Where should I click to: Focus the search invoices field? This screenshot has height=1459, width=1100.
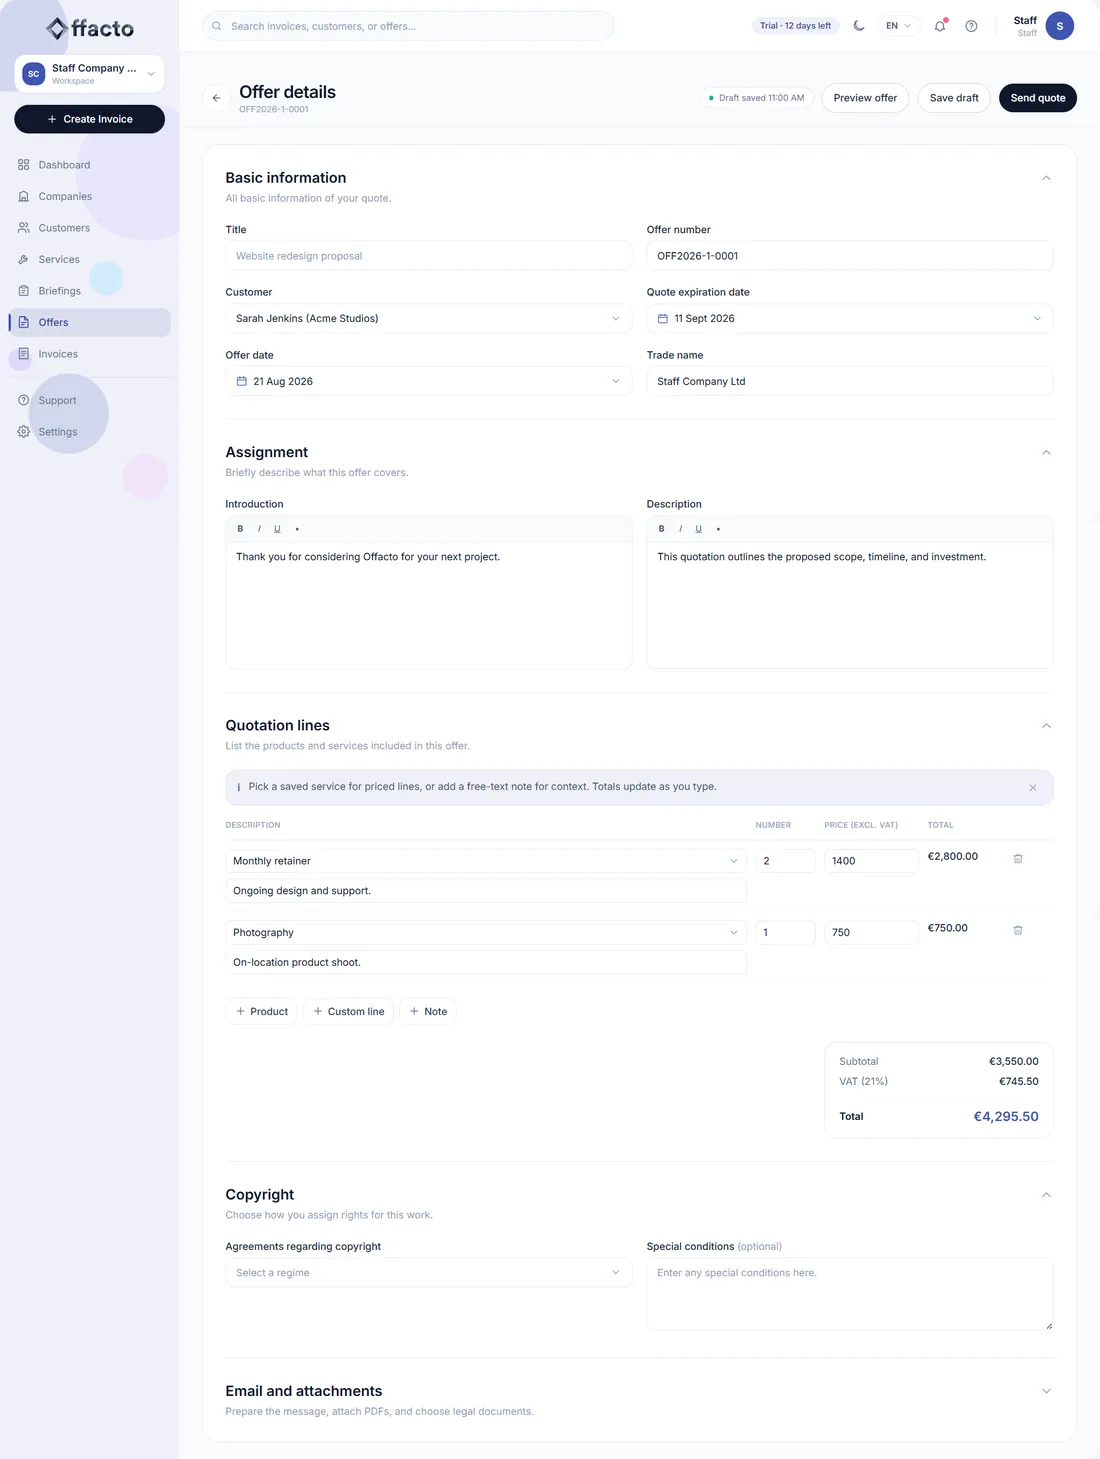tap(408, 26)
